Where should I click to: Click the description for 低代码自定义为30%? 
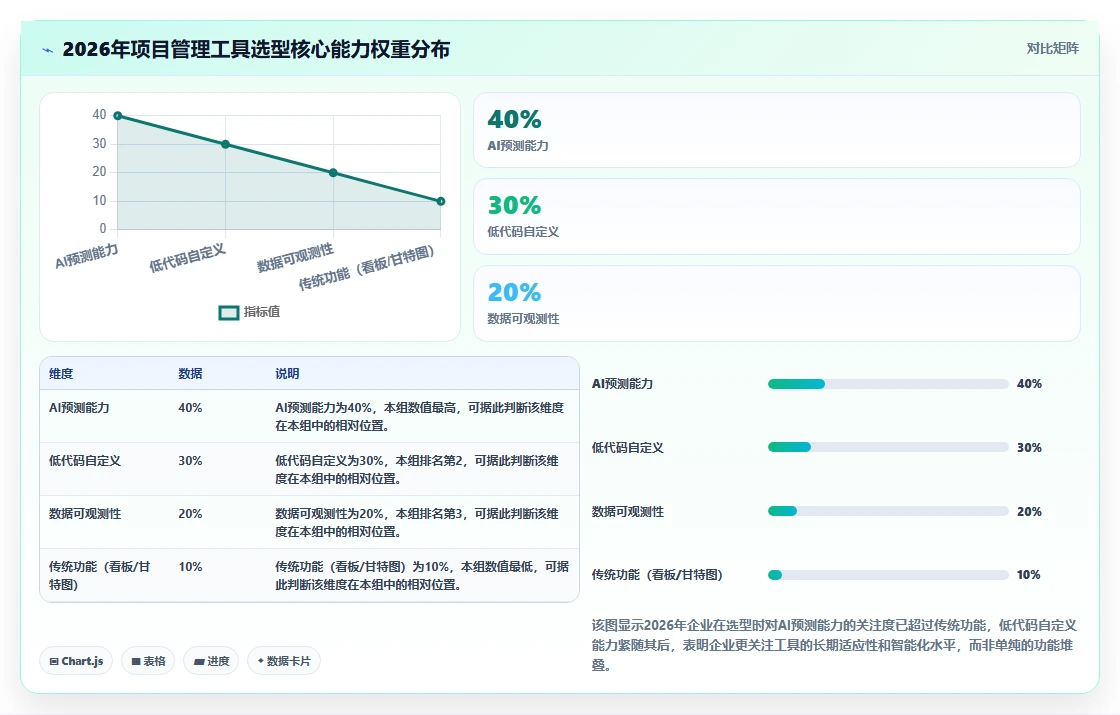point(416,469)
